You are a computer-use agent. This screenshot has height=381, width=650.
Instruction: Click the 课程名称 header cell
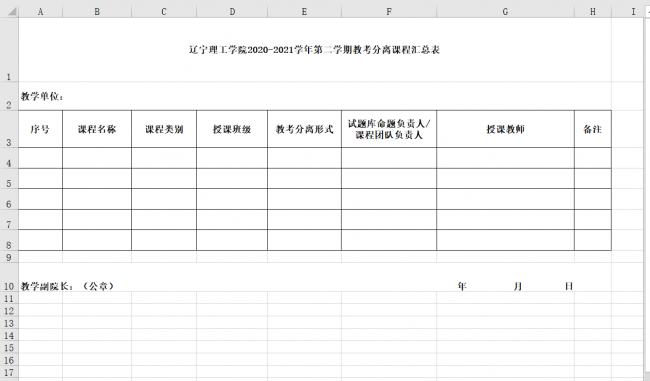(97, 129)
